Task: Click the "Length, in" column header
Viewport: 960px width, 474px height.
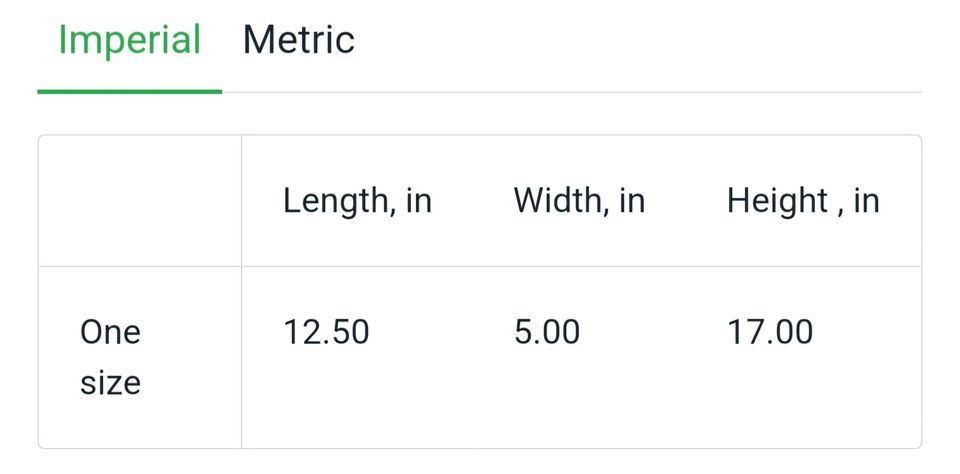Action: coord(357,201)
